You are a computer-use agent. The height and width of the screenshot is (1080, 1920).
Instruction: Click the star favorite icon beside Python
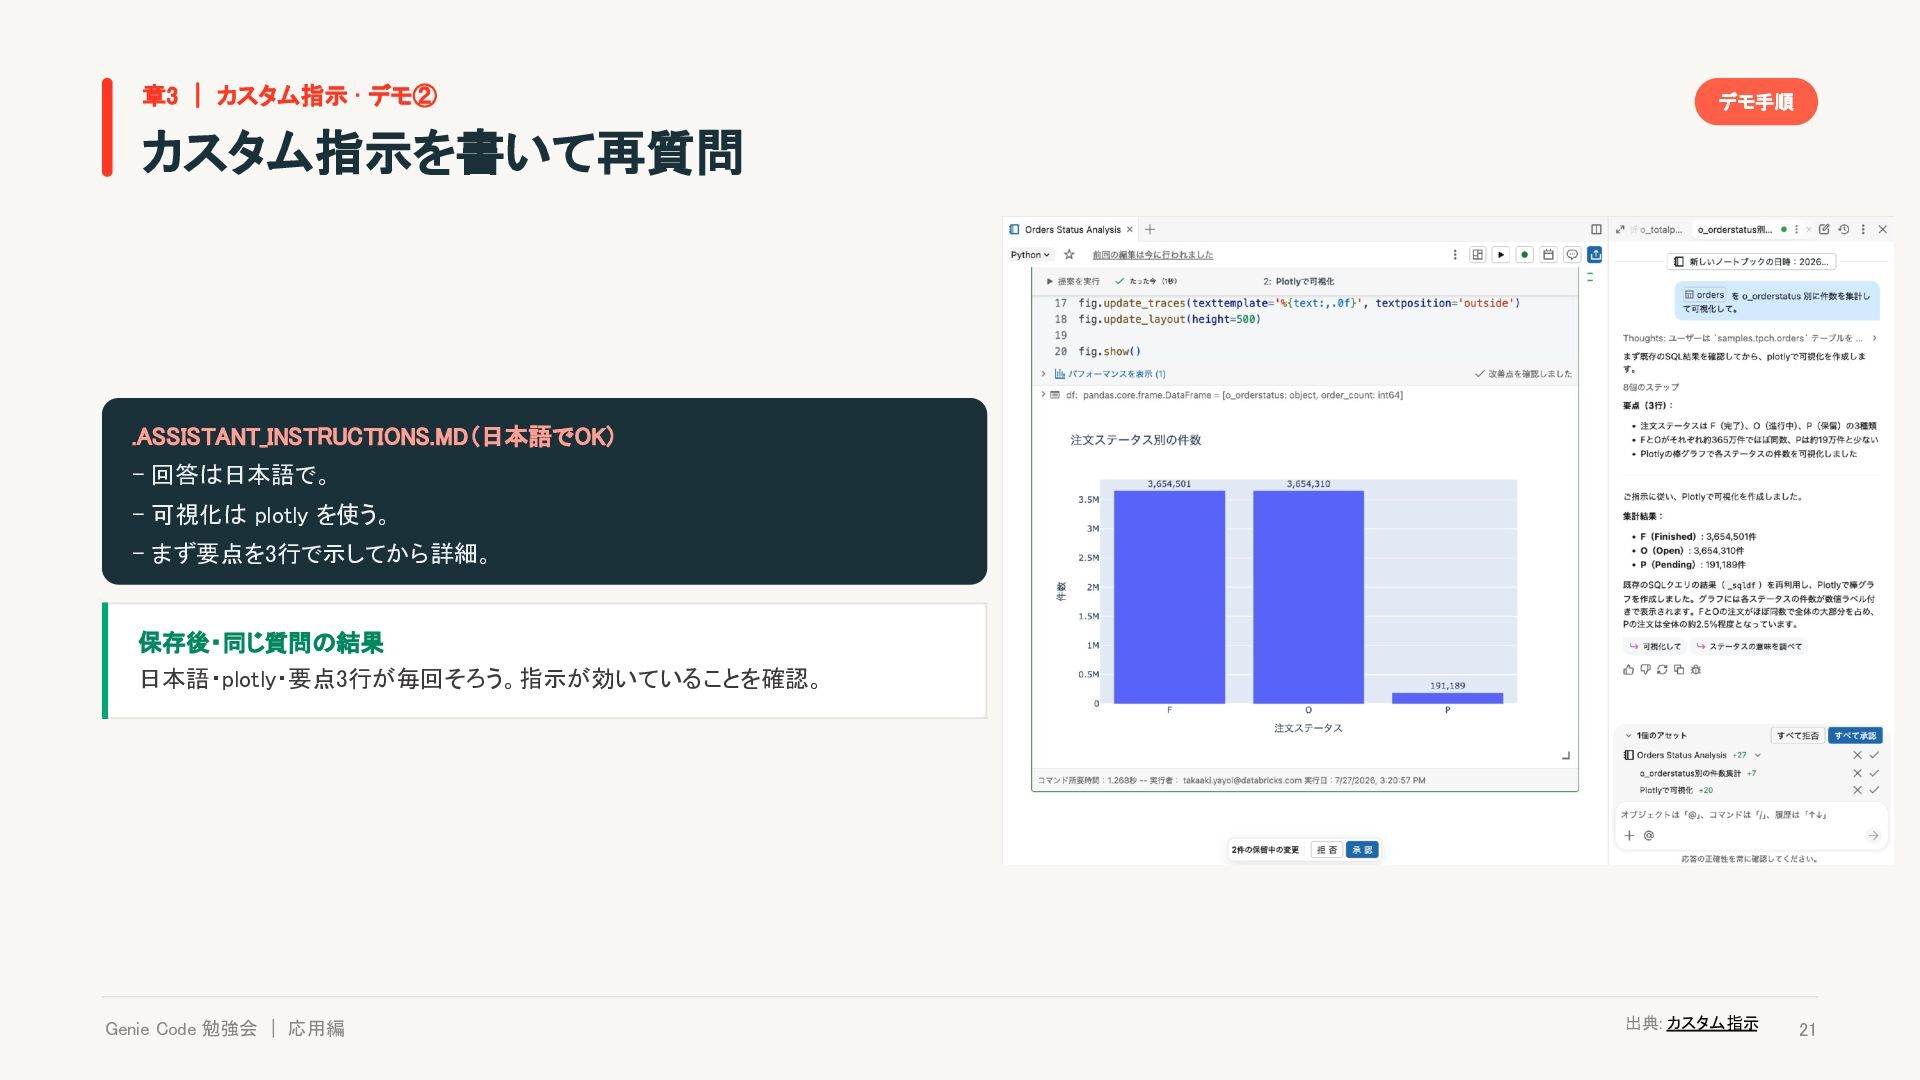pos(1069,255)
